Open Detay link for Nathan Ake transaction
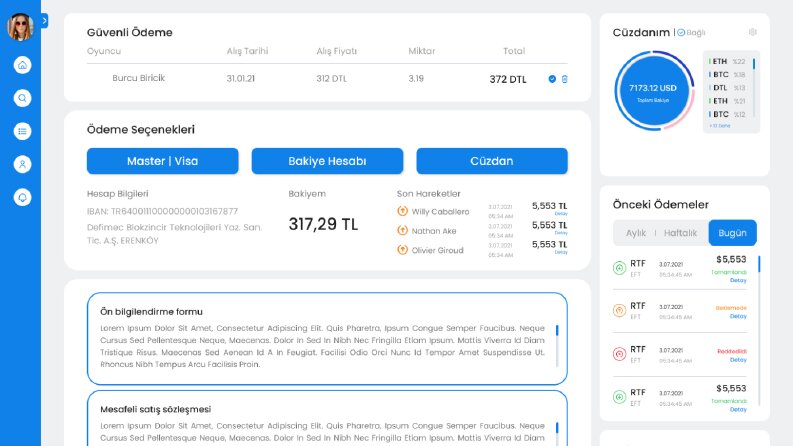Screen dimensions: 793x446 (561, 233)
